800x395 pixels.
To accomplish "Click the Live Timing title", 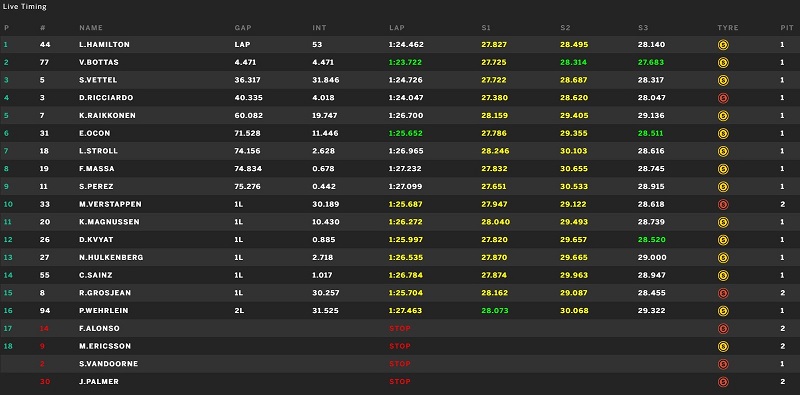I will (24, 7).
